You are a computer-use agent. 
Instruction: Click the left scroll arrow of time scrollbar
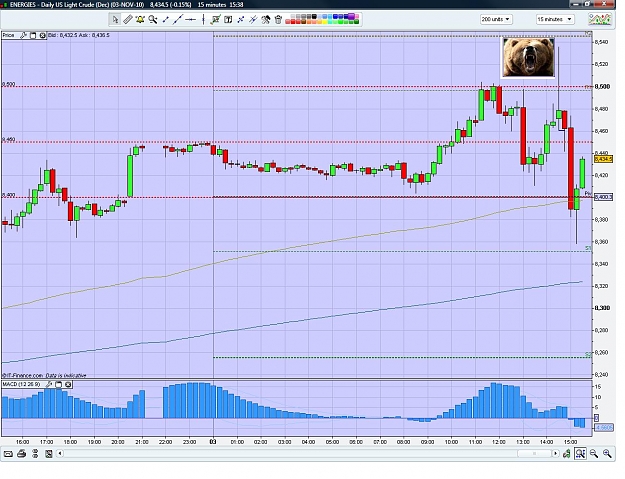point(60,453)
